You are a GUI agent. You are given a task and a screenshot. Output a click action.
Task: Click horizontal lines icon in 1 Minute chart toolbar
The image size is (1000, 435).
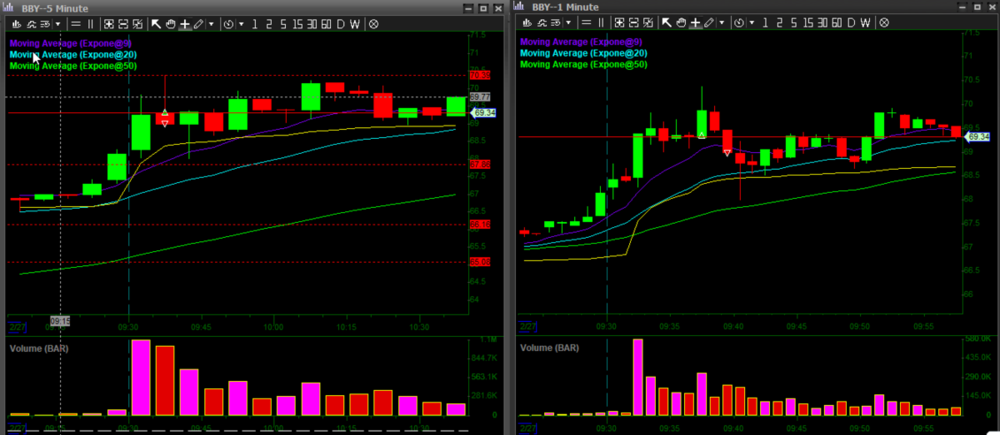(586, 22)
